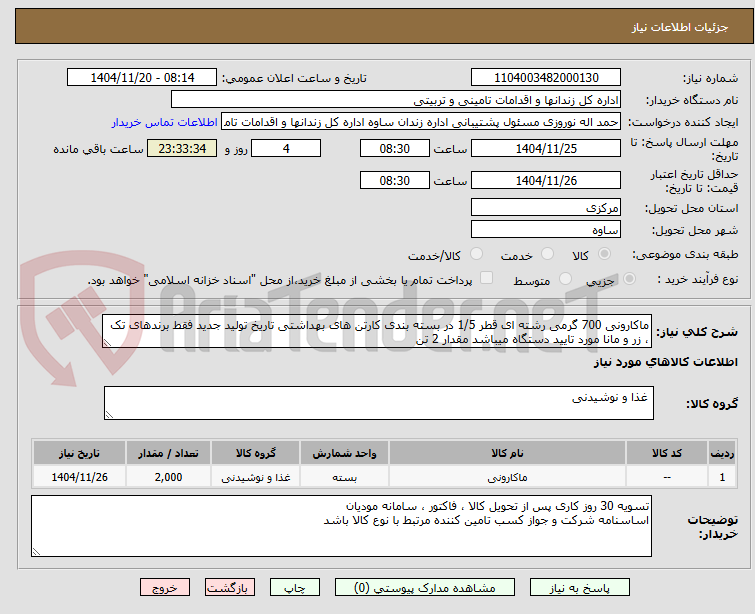The image size is (755, 614).
Task: Click the اطلاعات کالاهای مورد نیاز heading
Action: tap(665, 362)
